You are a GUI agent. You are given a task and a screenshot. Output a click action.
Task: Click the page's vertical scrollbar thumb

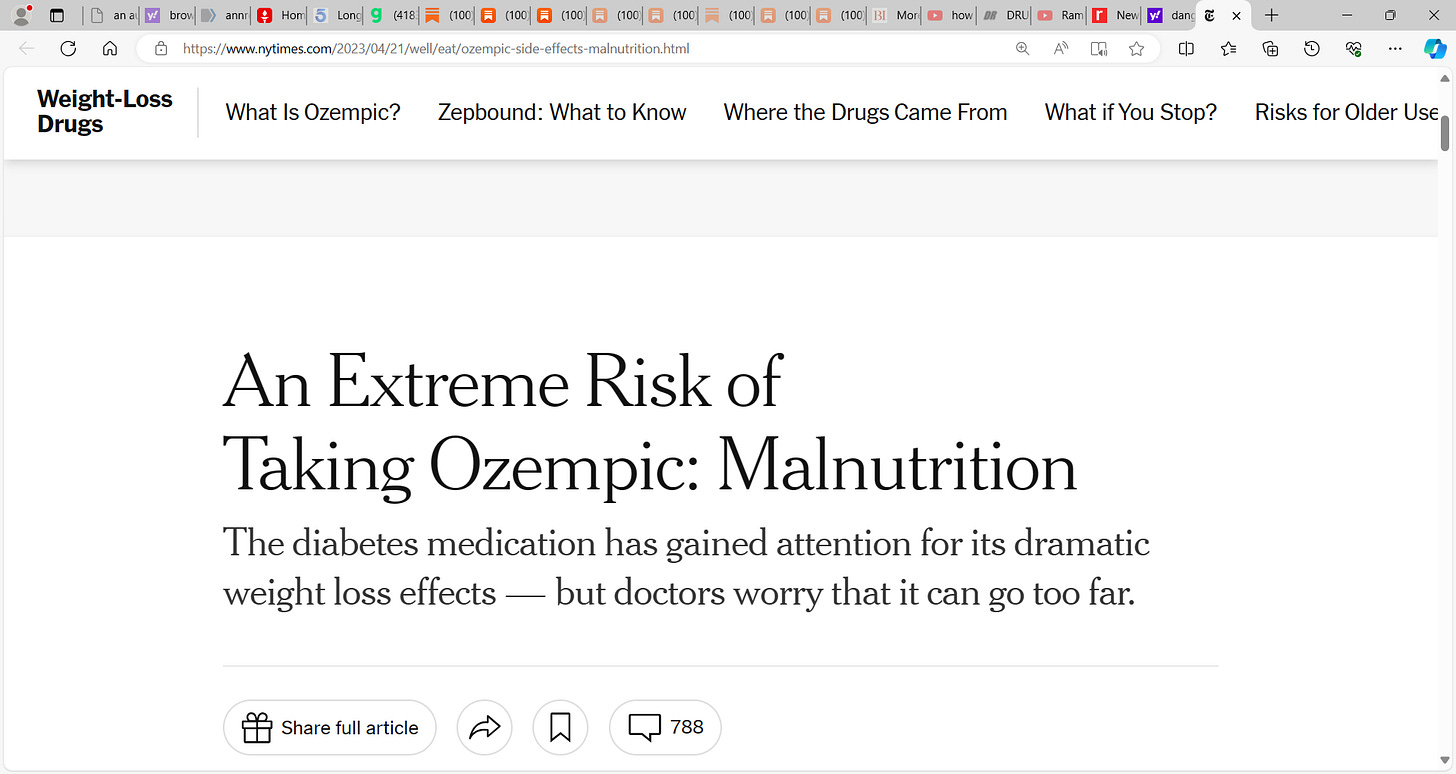(1445, 133)
